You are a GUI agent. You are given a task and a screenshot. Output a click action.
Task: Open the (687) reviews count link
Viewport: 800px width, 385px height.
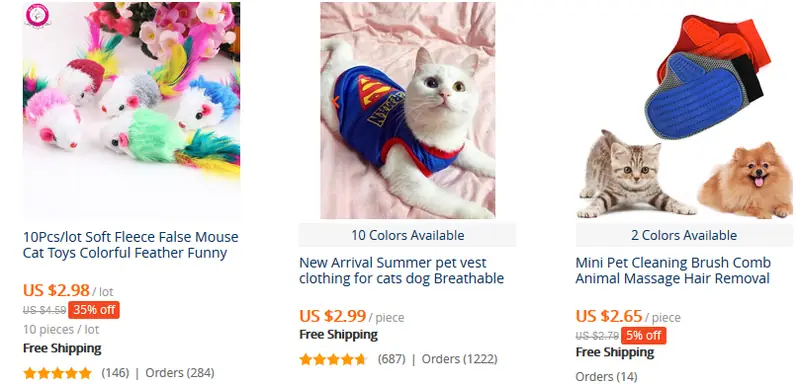click(x=391, y=360)
